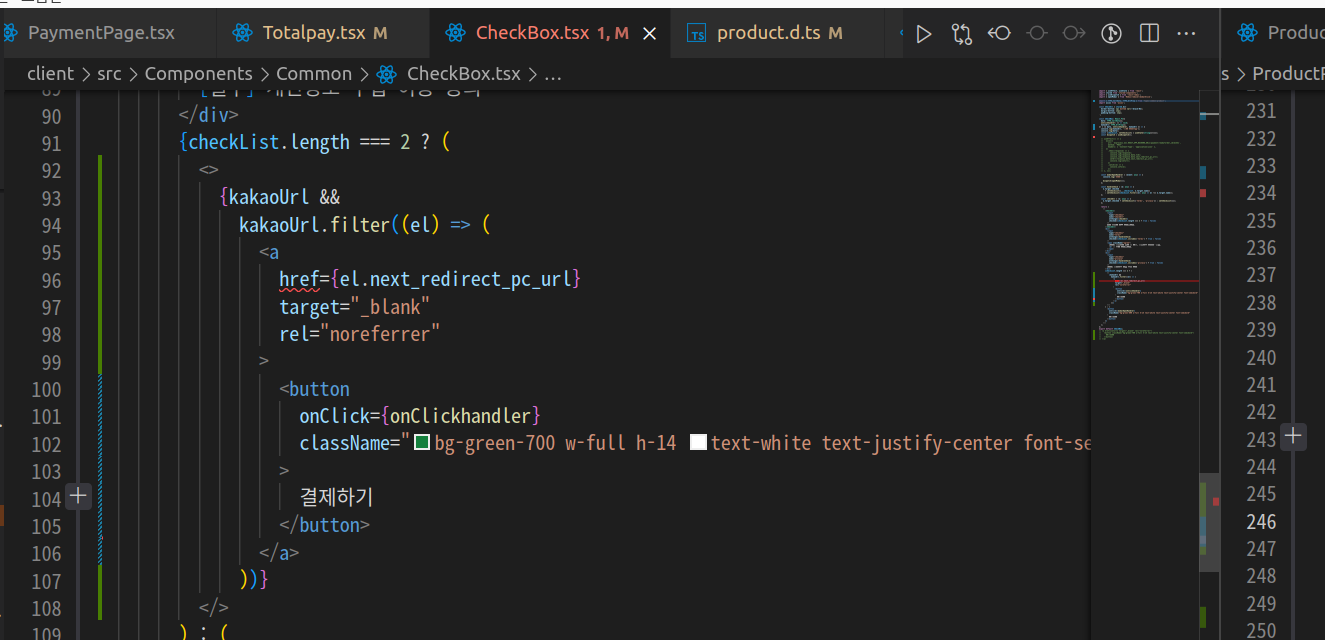Click el.next_redirect_pc_url in line 96

[455, 279]
